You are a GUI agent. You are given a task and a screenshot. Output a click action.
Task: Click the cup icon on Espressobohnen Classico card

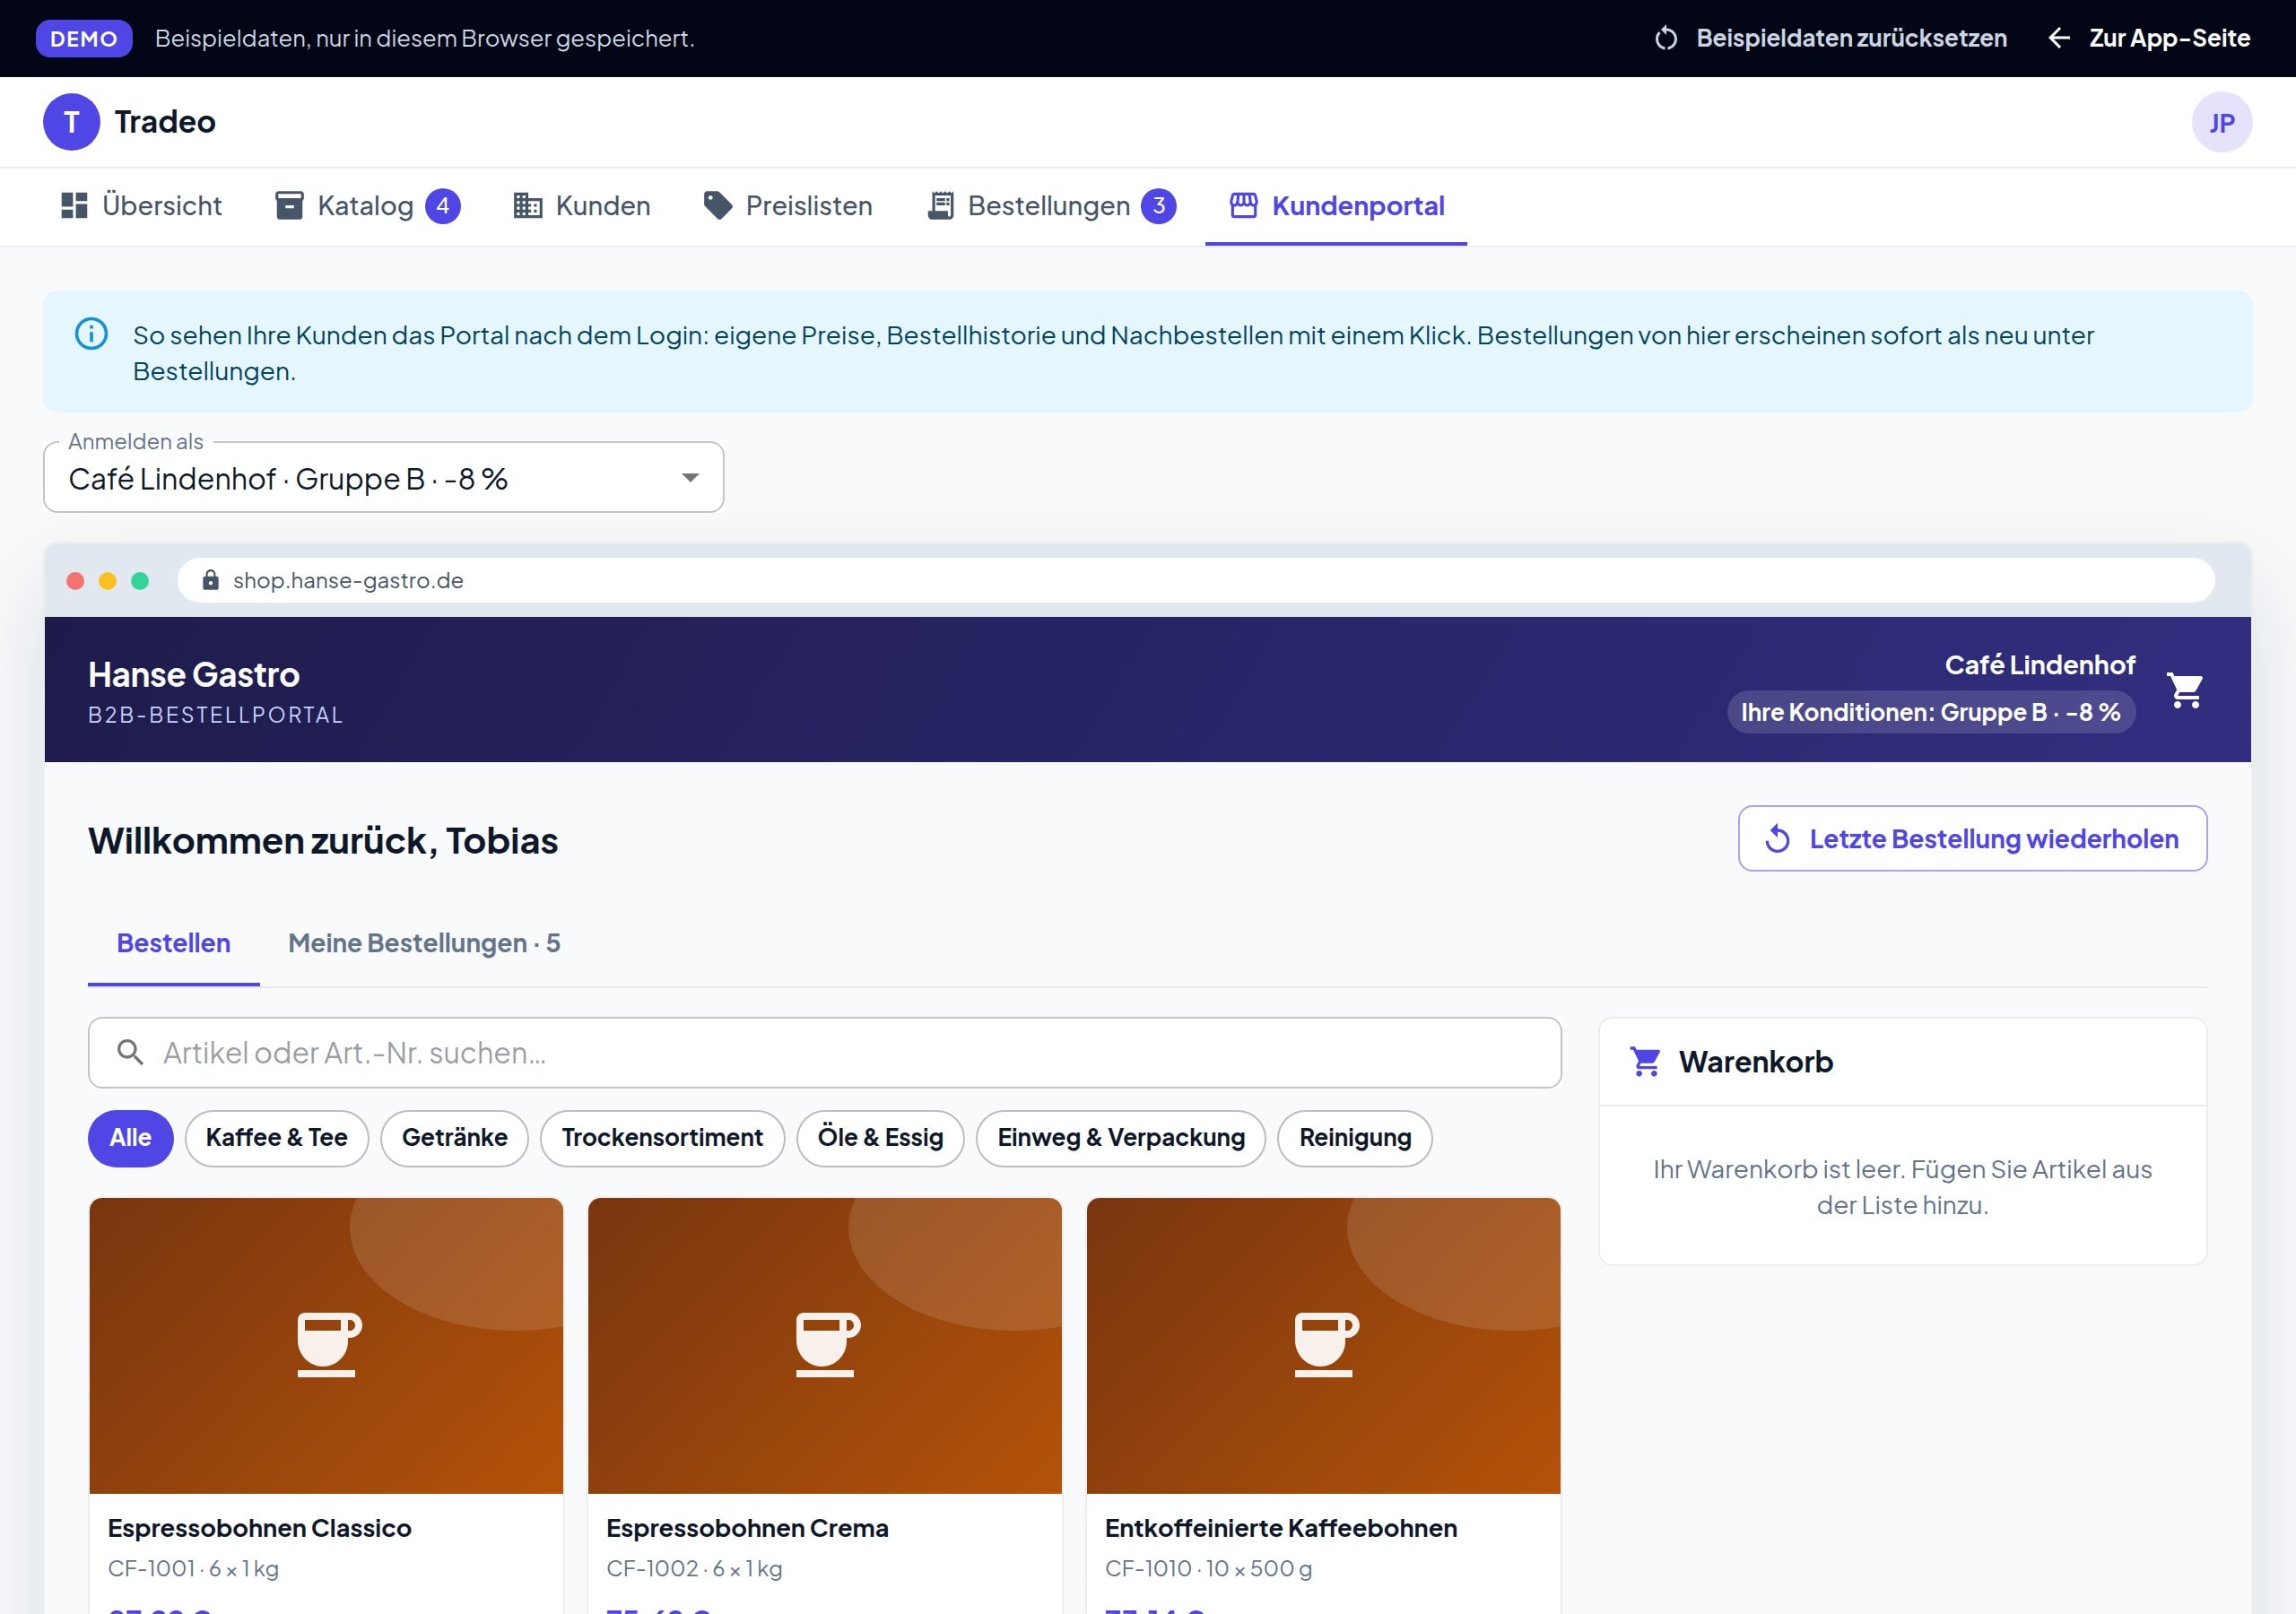tap(327, 1344)
